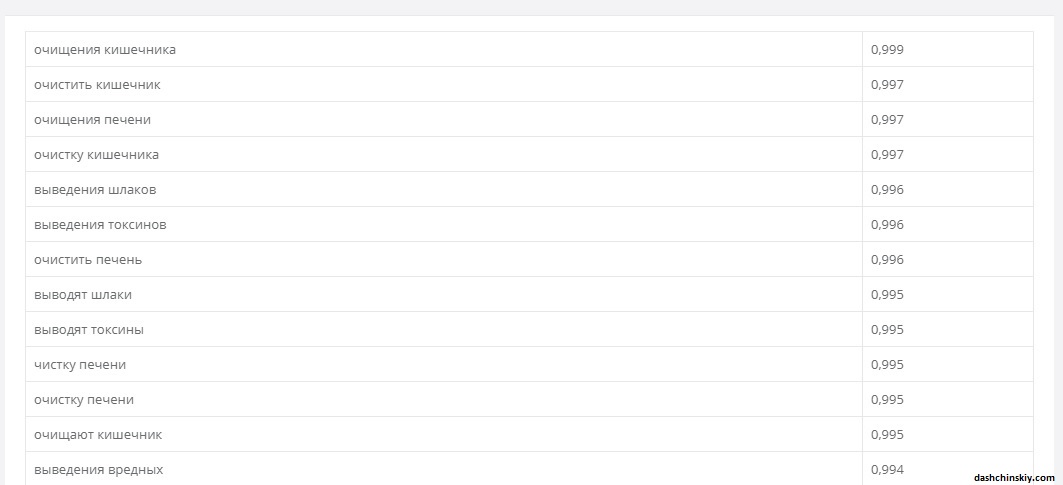Click the phrase 'очищения кишечника'
This screenshot has width=1063, height=485.
pyautogui.click(x=105, y=50)
